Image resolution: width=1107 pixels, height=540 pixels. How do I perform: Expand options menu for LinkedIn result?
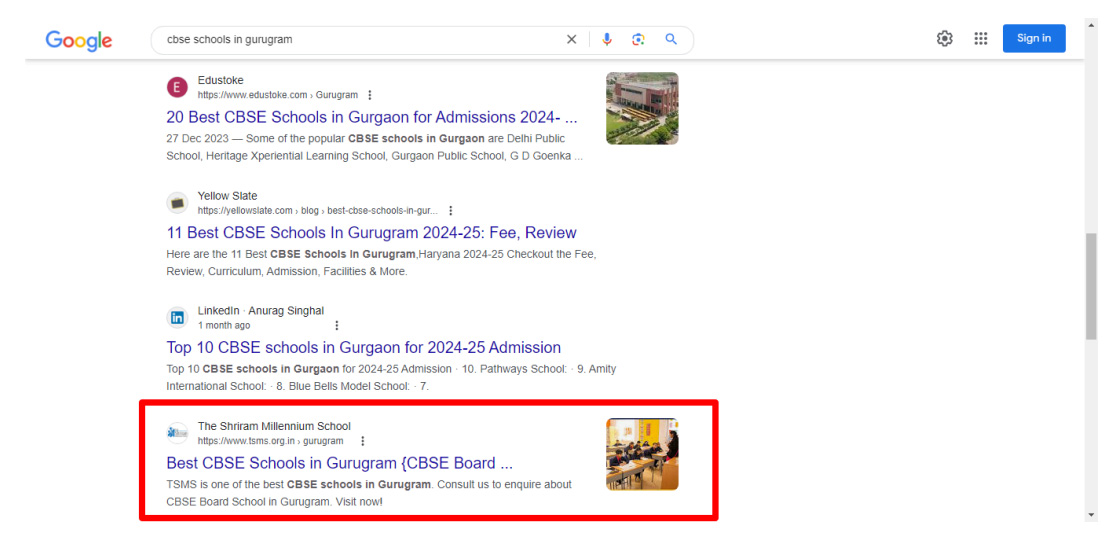pyautogui.click(x=336, y=326)
